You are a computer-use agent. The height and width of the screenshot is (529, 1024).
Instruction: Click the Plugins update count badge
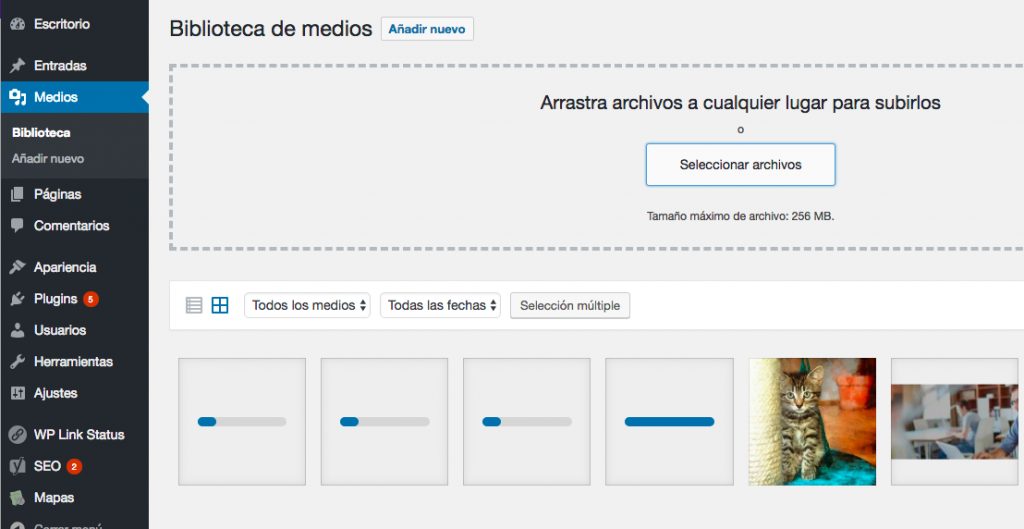point(91,299)
